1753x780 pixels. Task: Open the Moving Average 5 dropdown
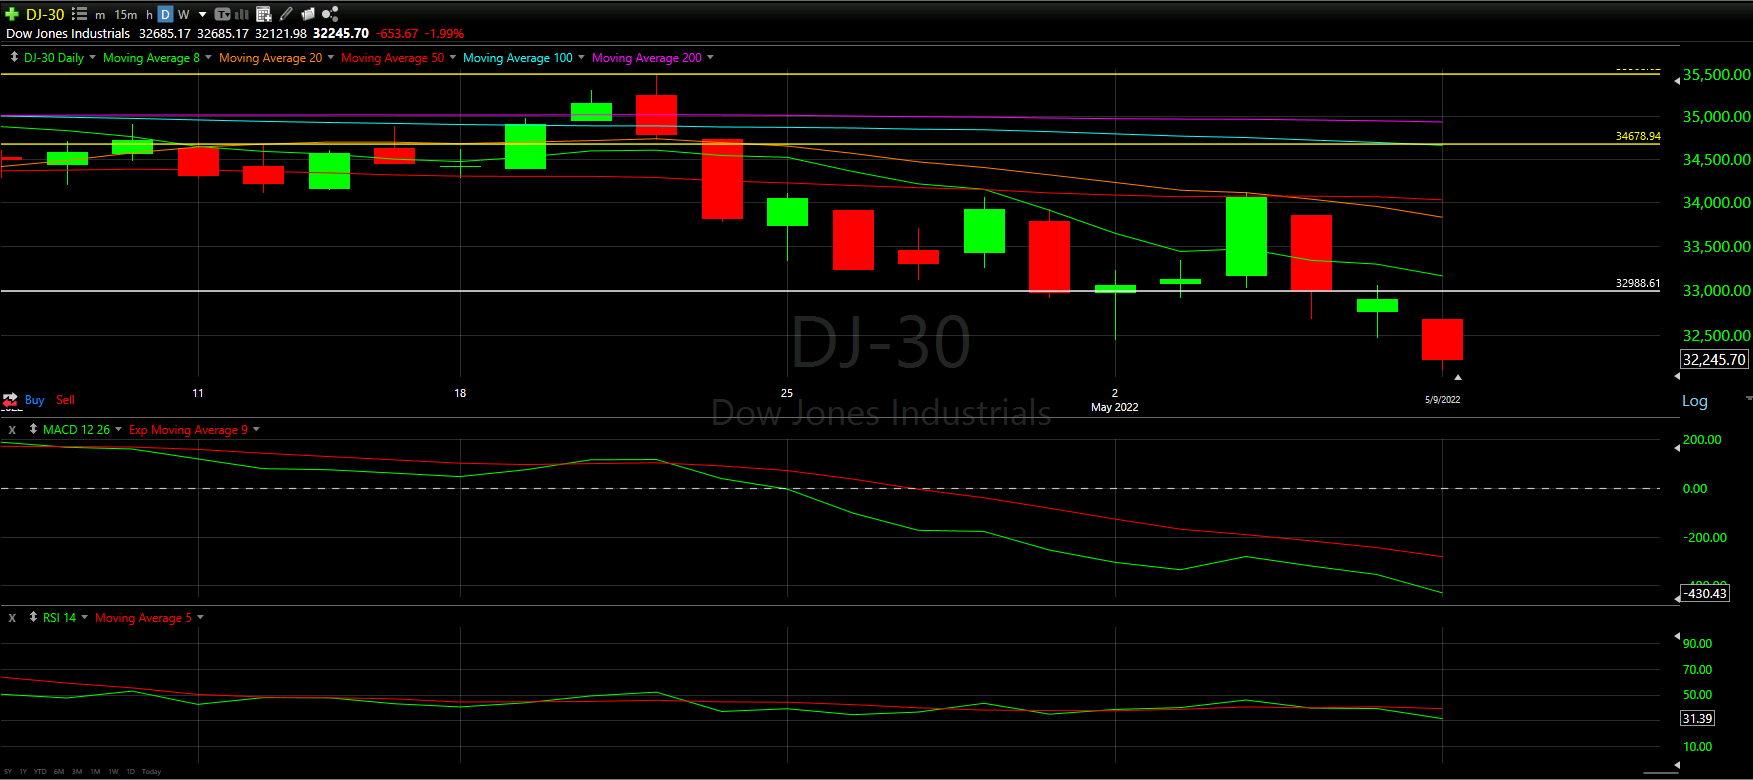[x=200, y=617]
